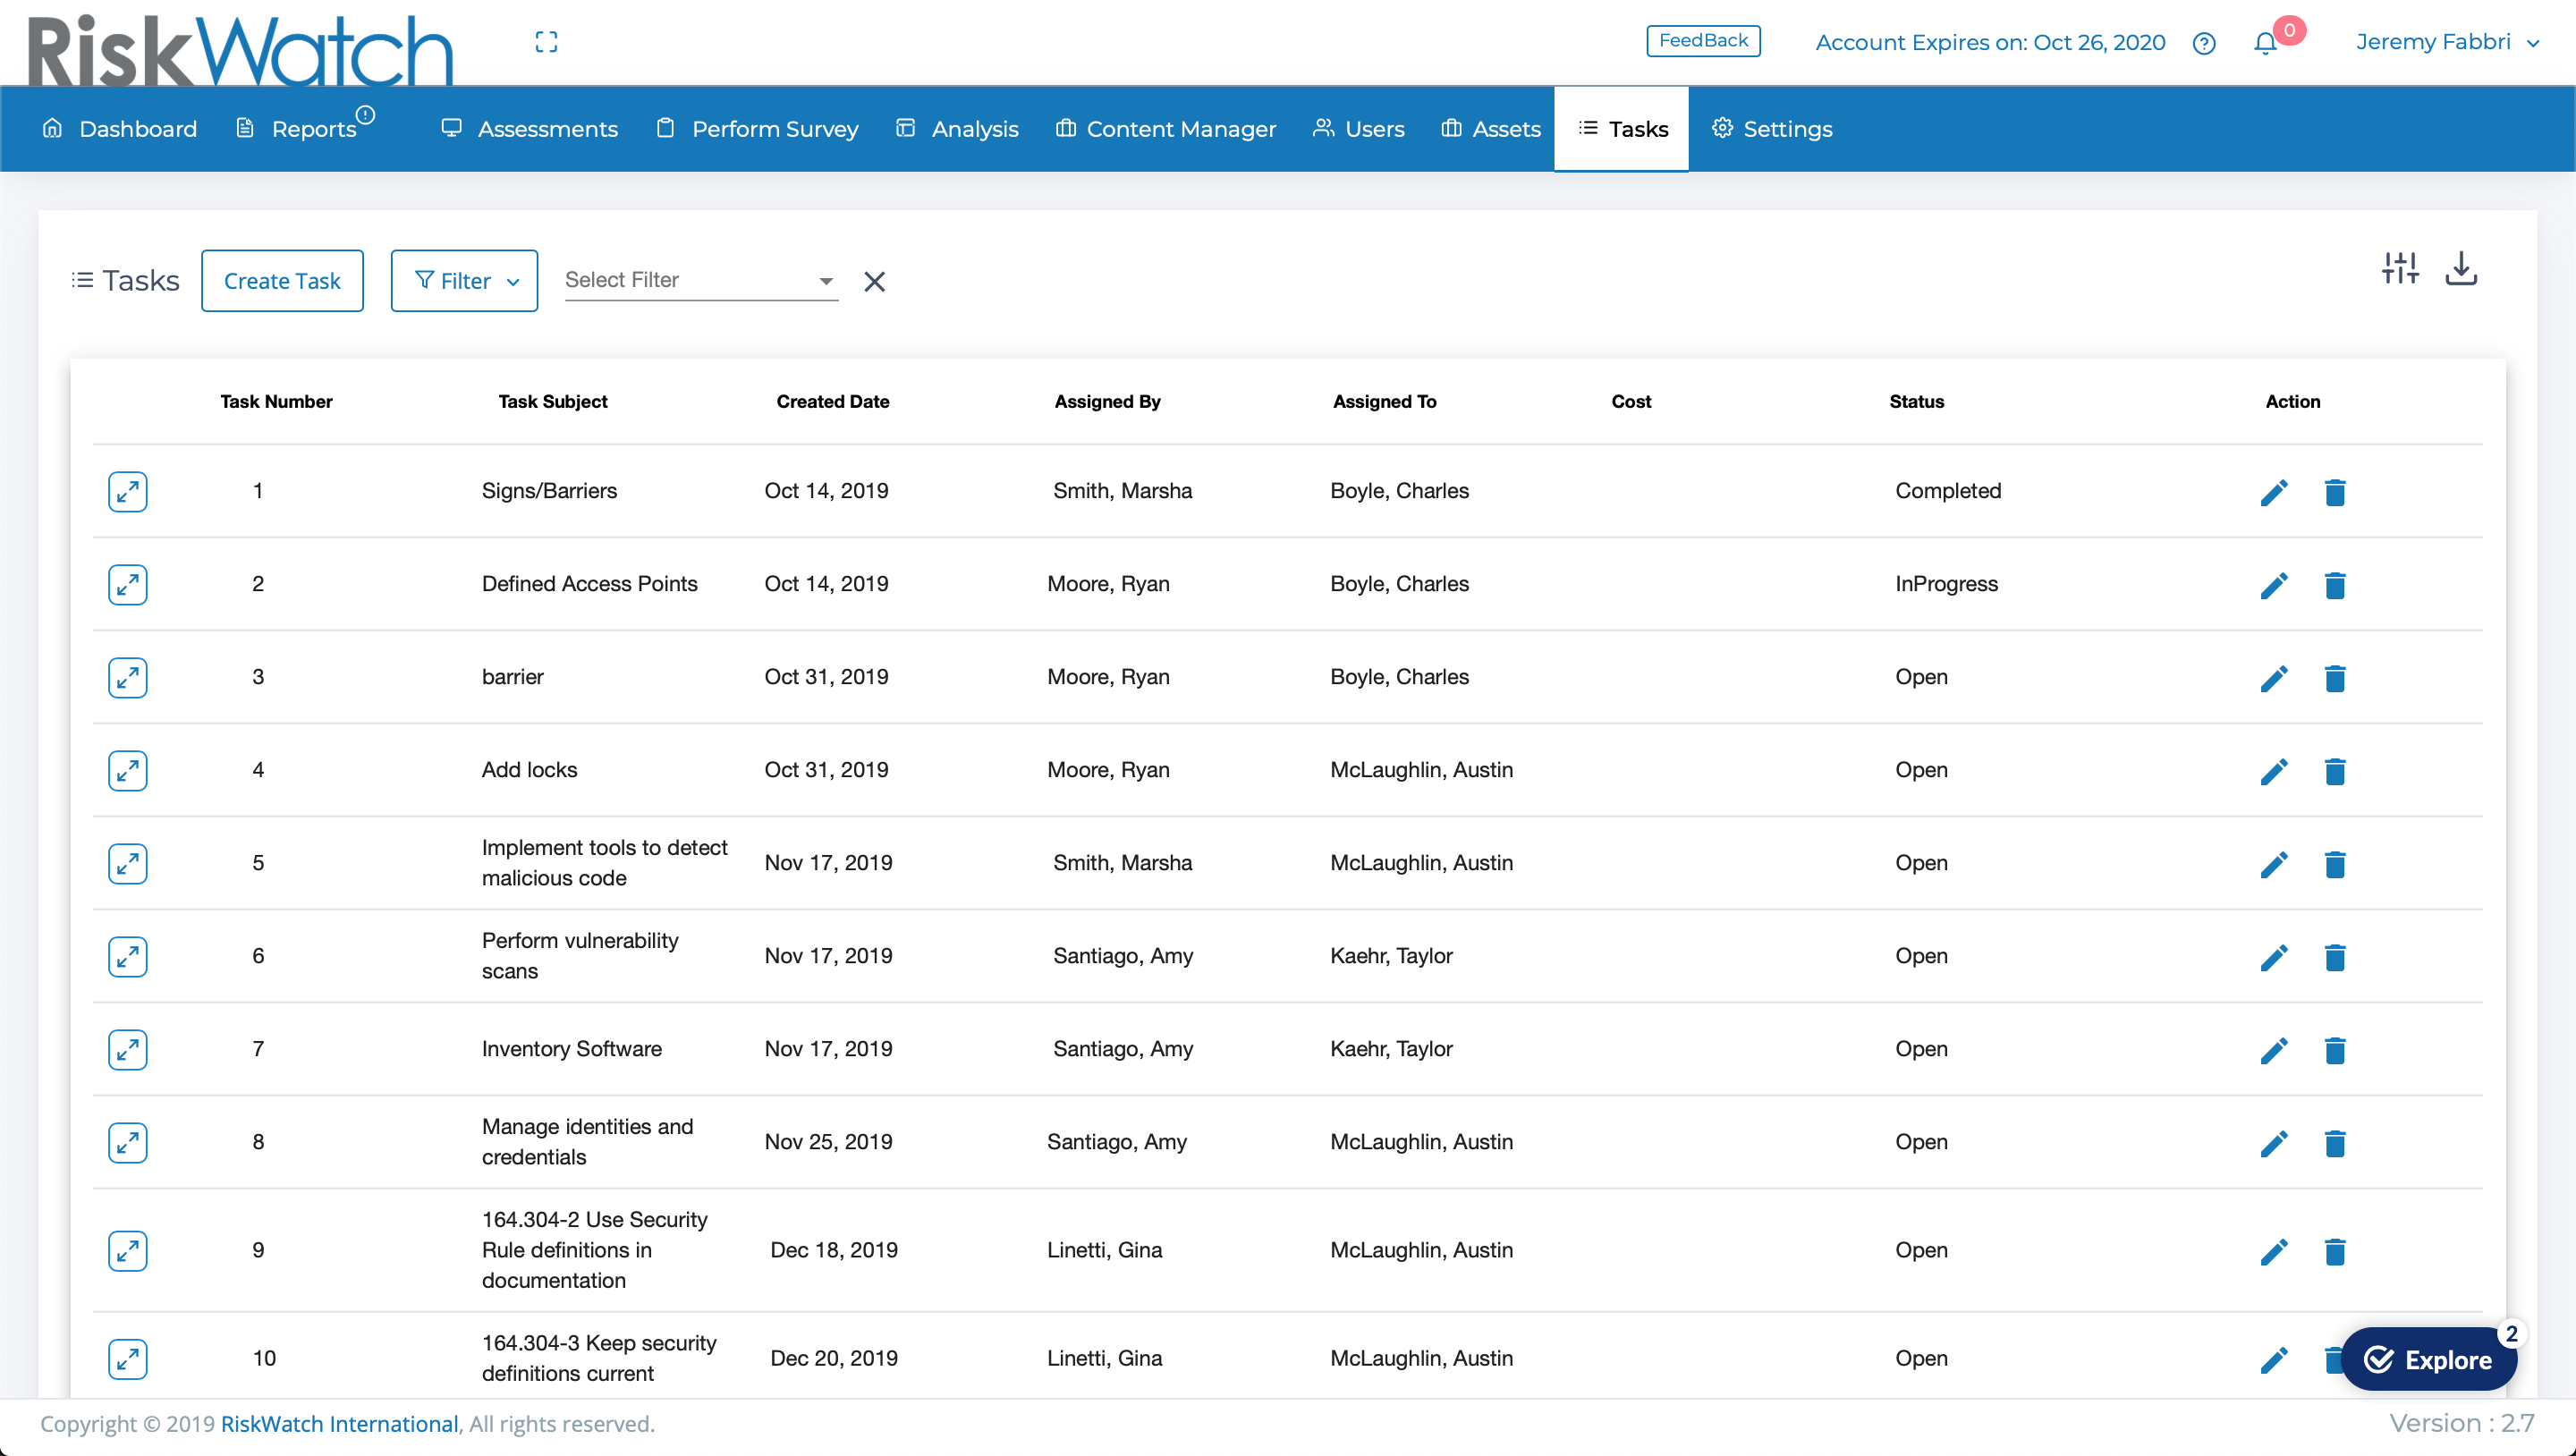Expand task 10 details
This screenshot has width=2576, height=1456.
[x=127, y=1358]
